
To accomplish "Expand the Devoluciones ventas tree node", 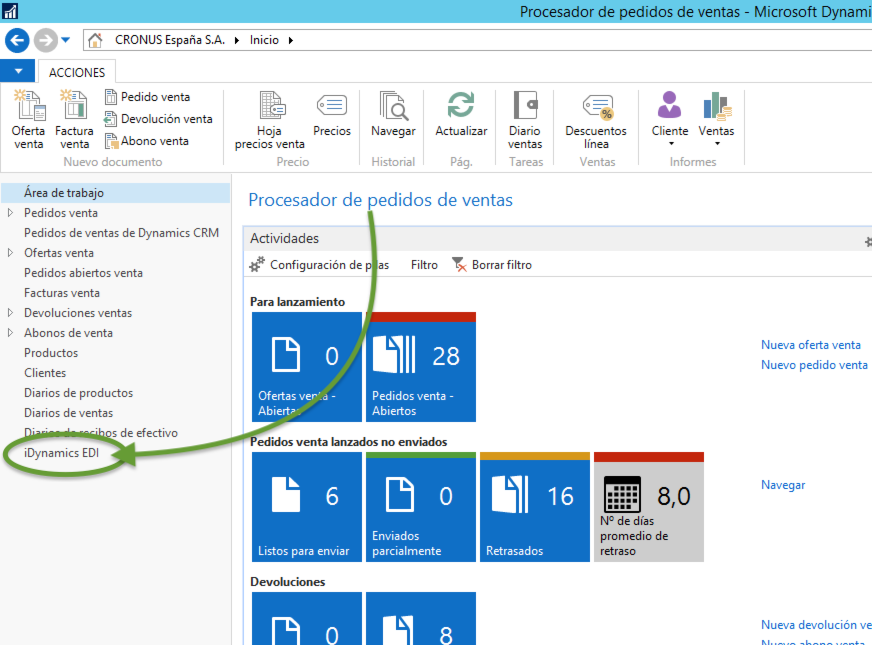I will 10,312.
